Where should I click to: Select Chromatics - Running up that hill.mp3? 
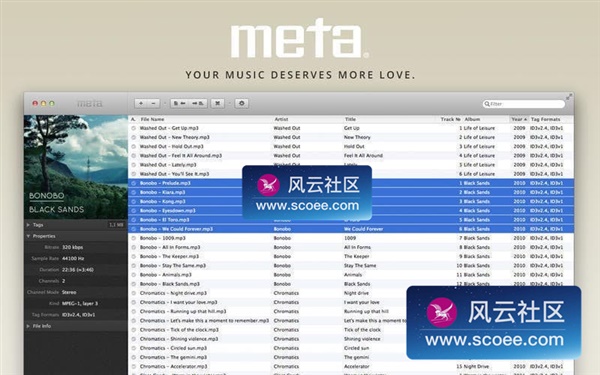point(183,311)
